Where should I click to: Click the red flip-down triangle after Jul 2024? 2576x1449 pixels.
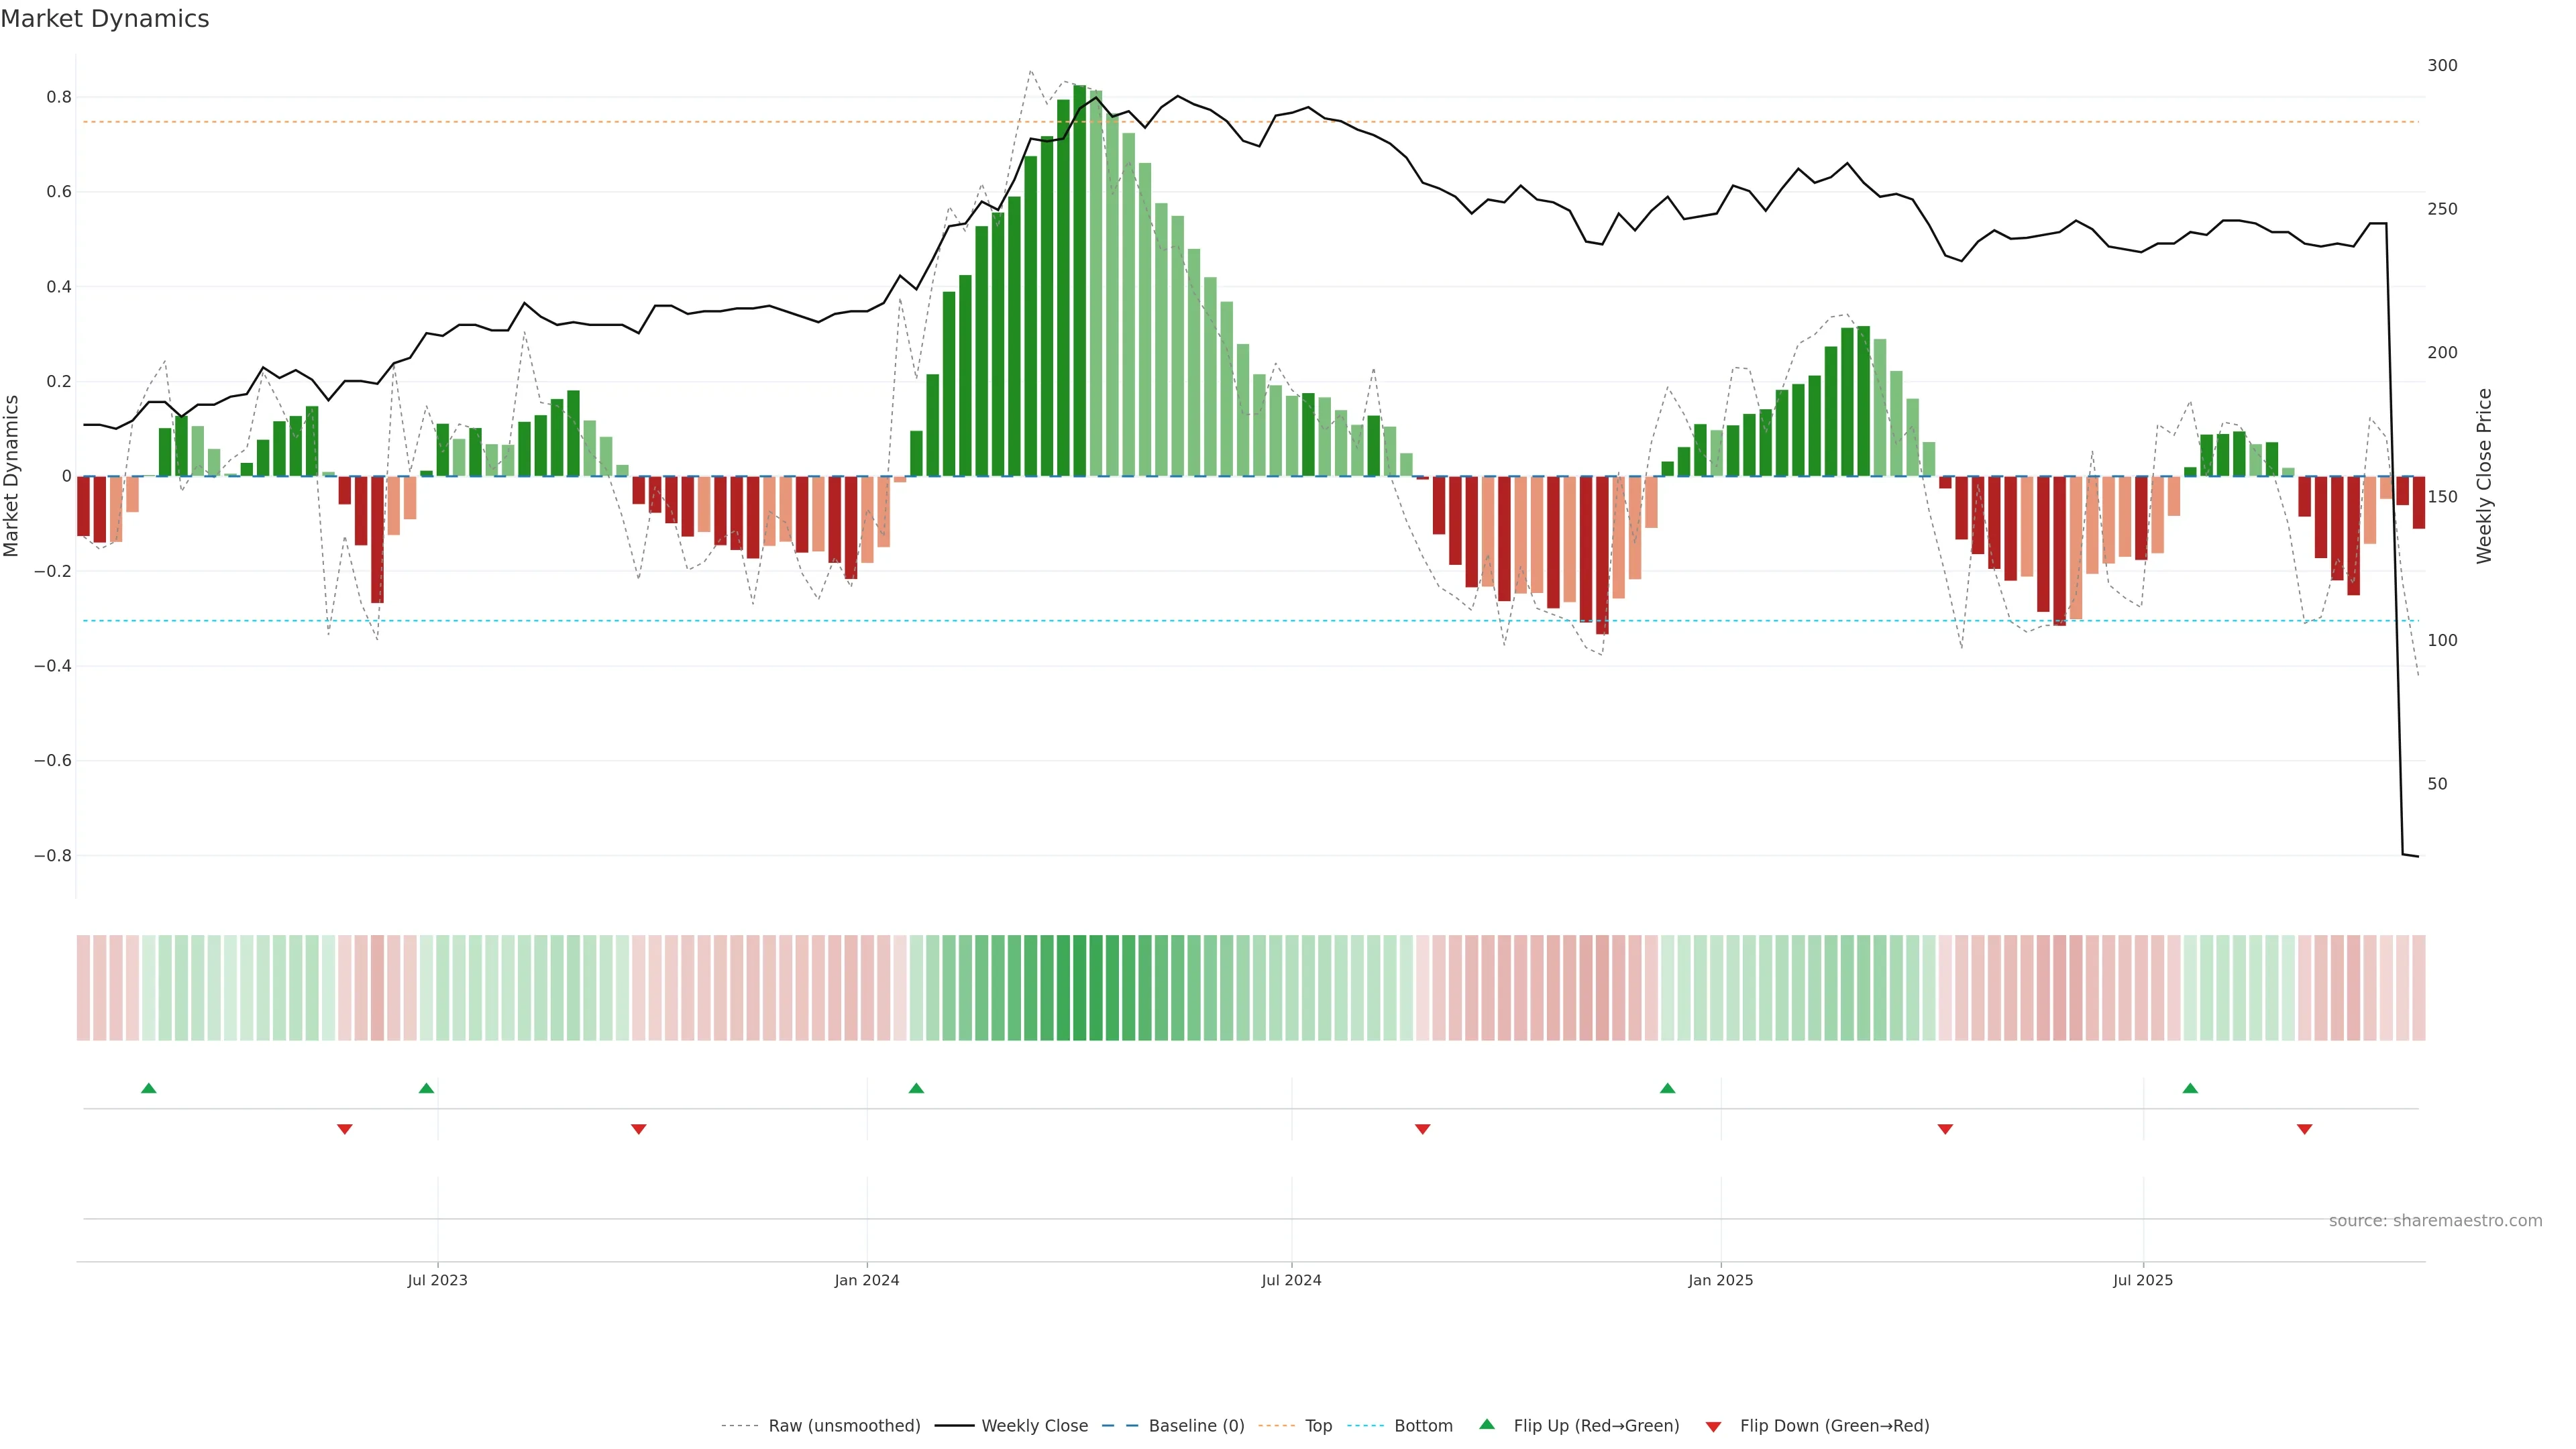[x=1422, y=1129]
